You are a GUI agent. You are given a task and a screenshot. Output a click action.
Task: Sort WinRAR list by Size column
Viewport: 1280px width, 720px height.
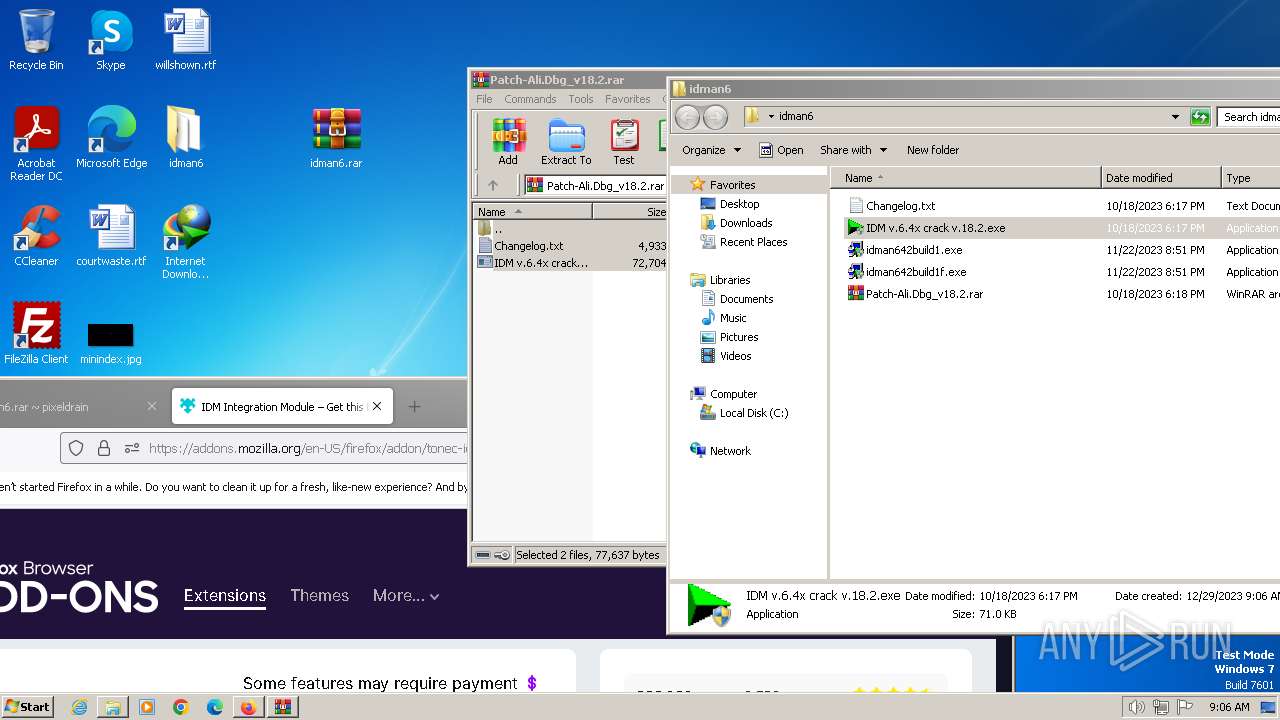pyautogui.click(x=630, y=212)
